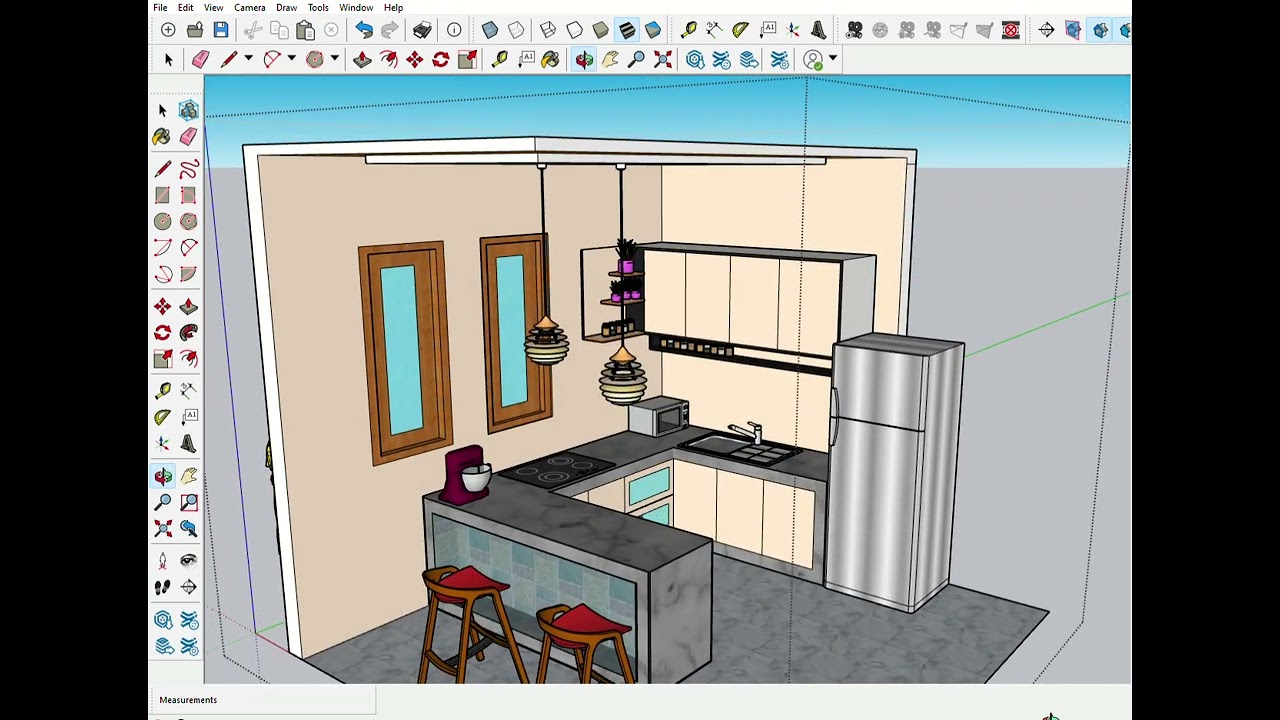Open the Help menu

point(394,8)
